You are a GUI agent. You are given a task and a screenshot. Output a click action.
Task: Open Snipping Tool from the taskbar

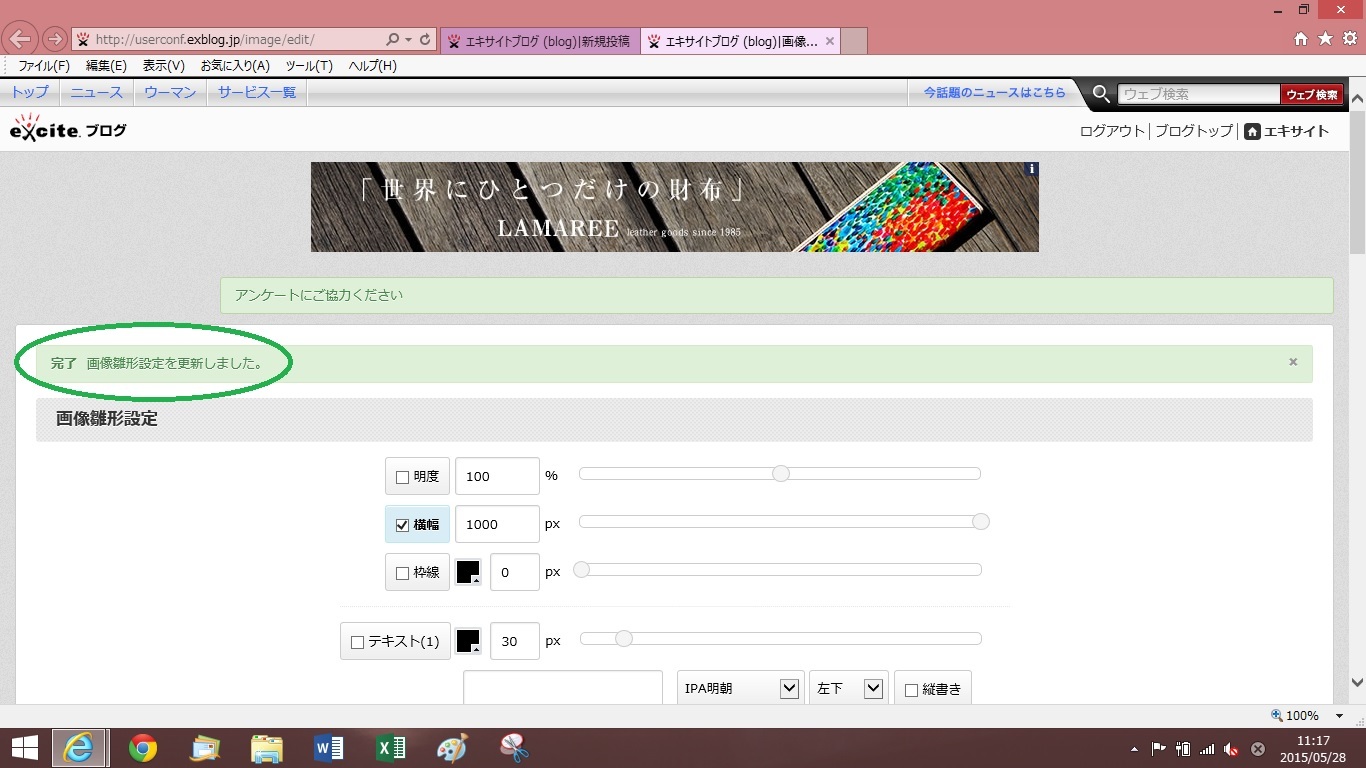(514, 747)
